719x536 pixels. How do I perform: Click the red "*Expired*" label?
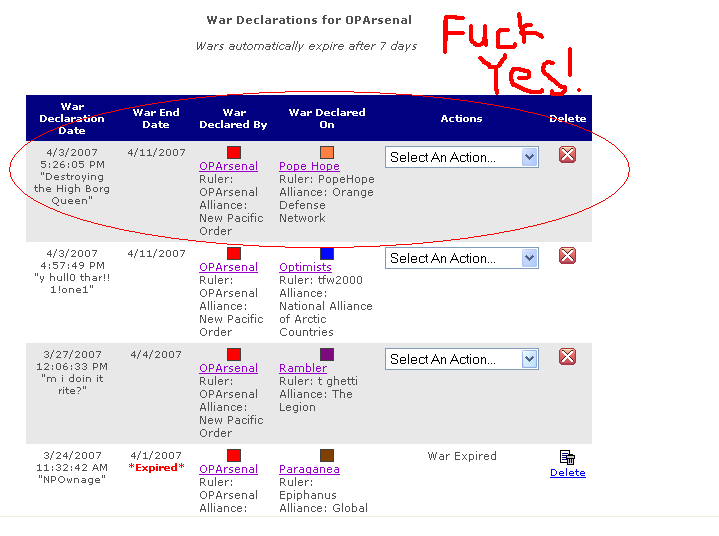pos(156,467)
